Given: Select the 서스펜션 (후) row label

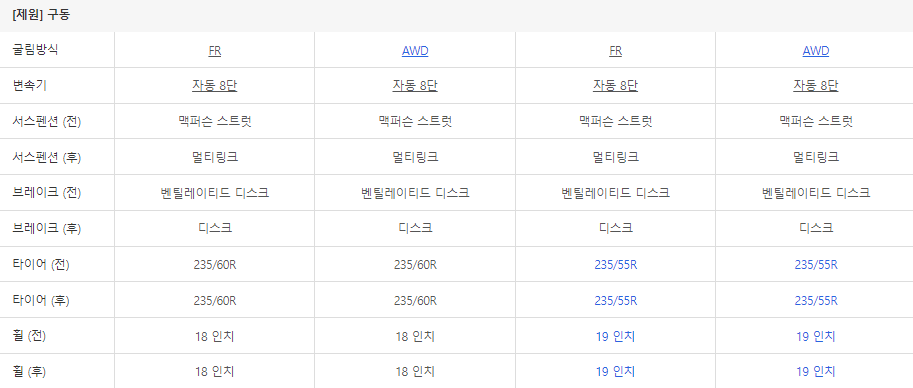Looking at the screenshot, I should [47, 157].
